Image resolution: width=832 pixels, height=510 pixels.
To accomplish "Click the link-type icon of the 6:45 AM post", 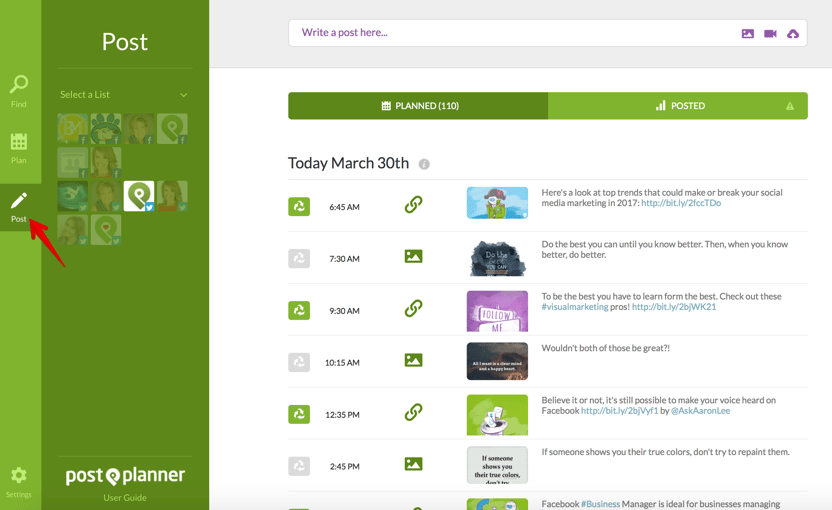I will 413,204.
